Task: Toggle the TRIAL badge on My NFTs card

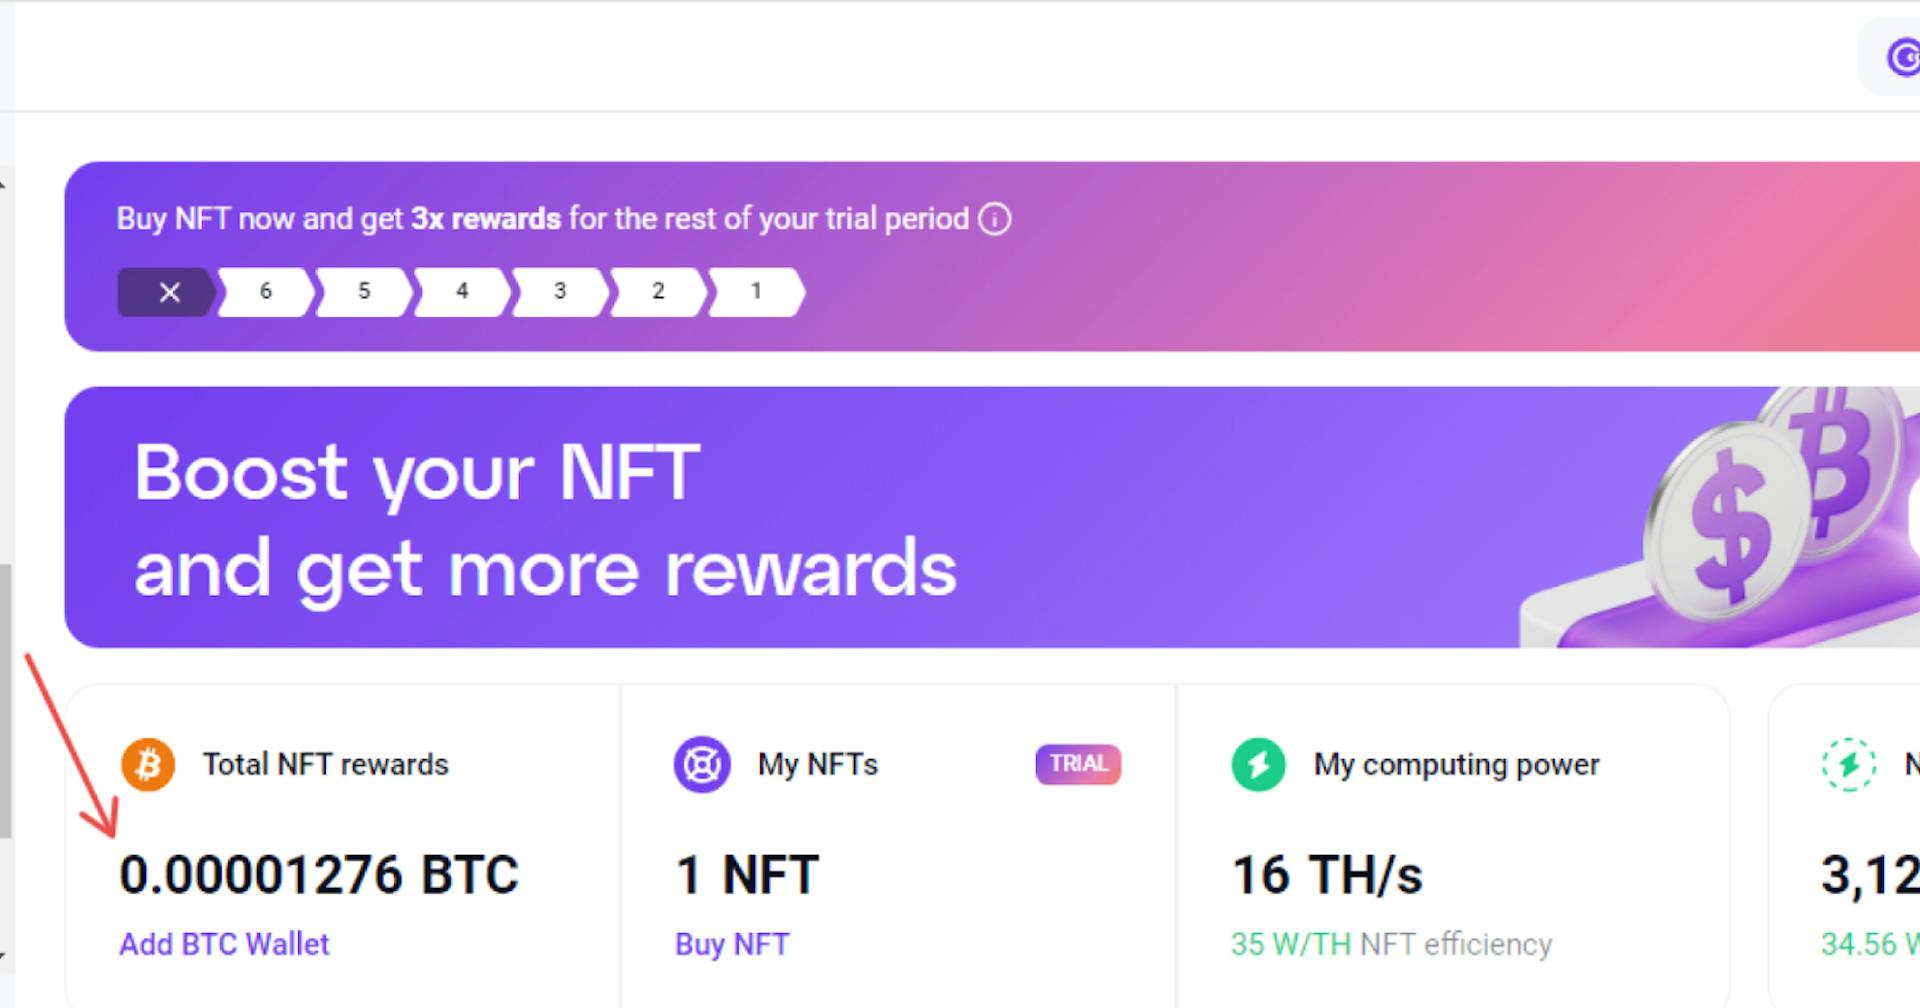Action: click(1077, 764)
